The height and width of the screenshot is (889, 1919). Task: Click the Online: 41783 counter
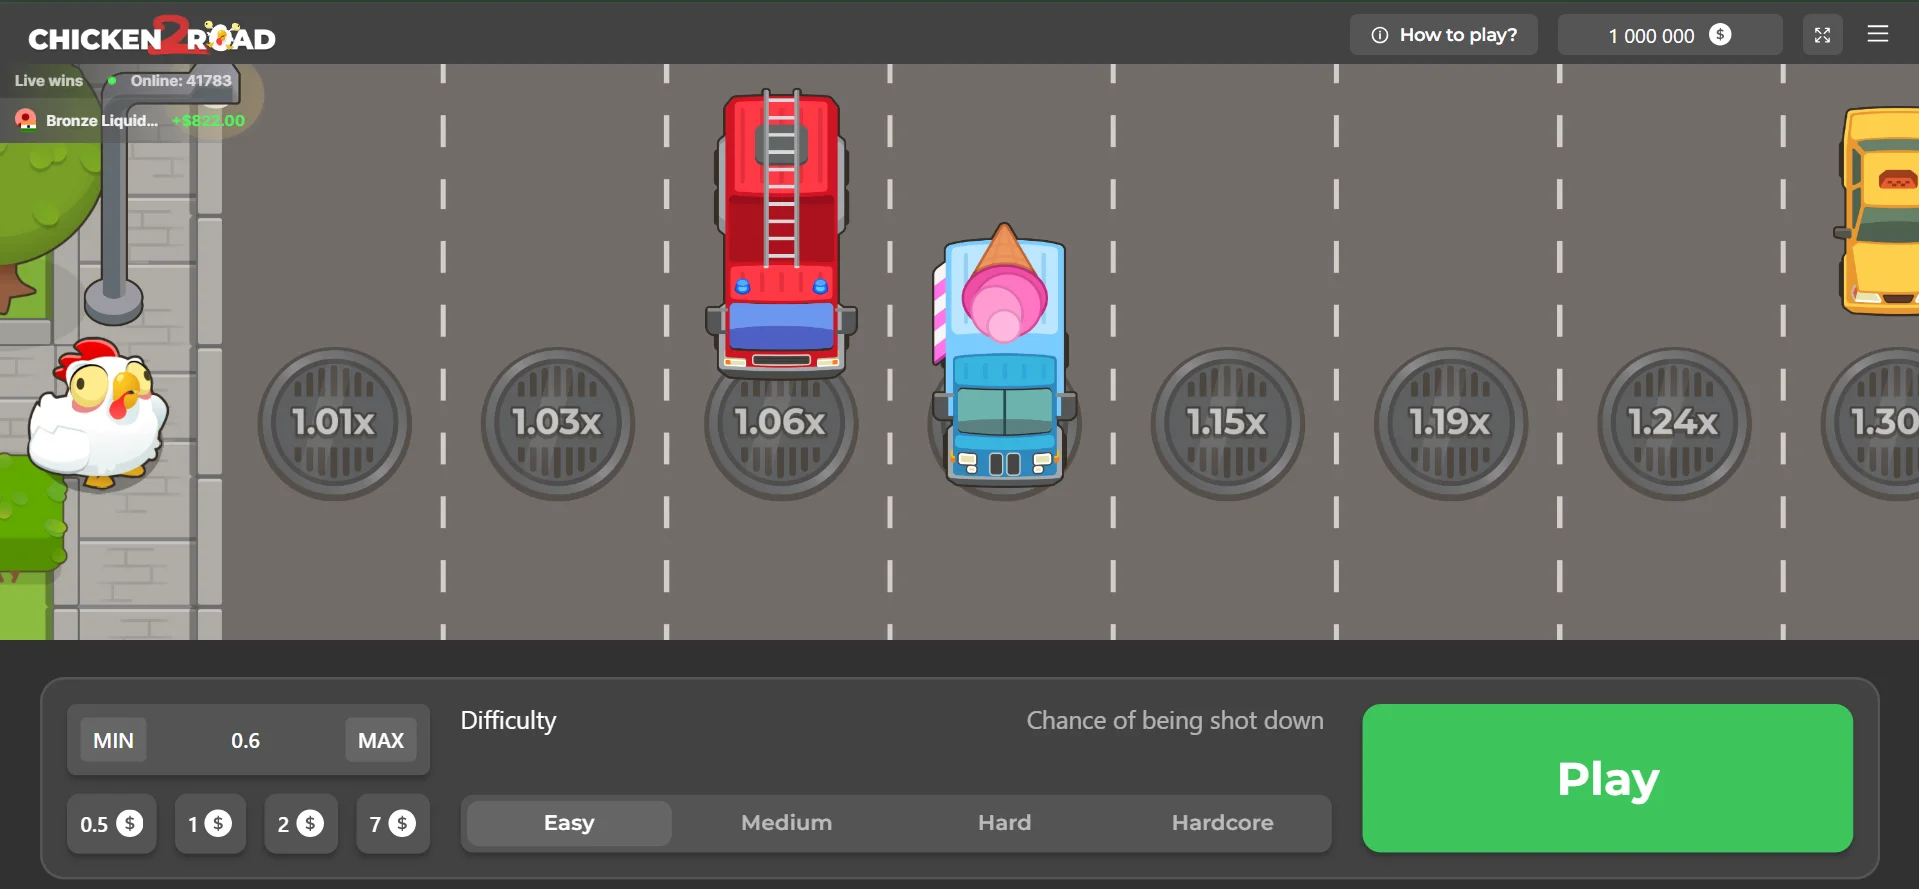(x=181, y=81)
